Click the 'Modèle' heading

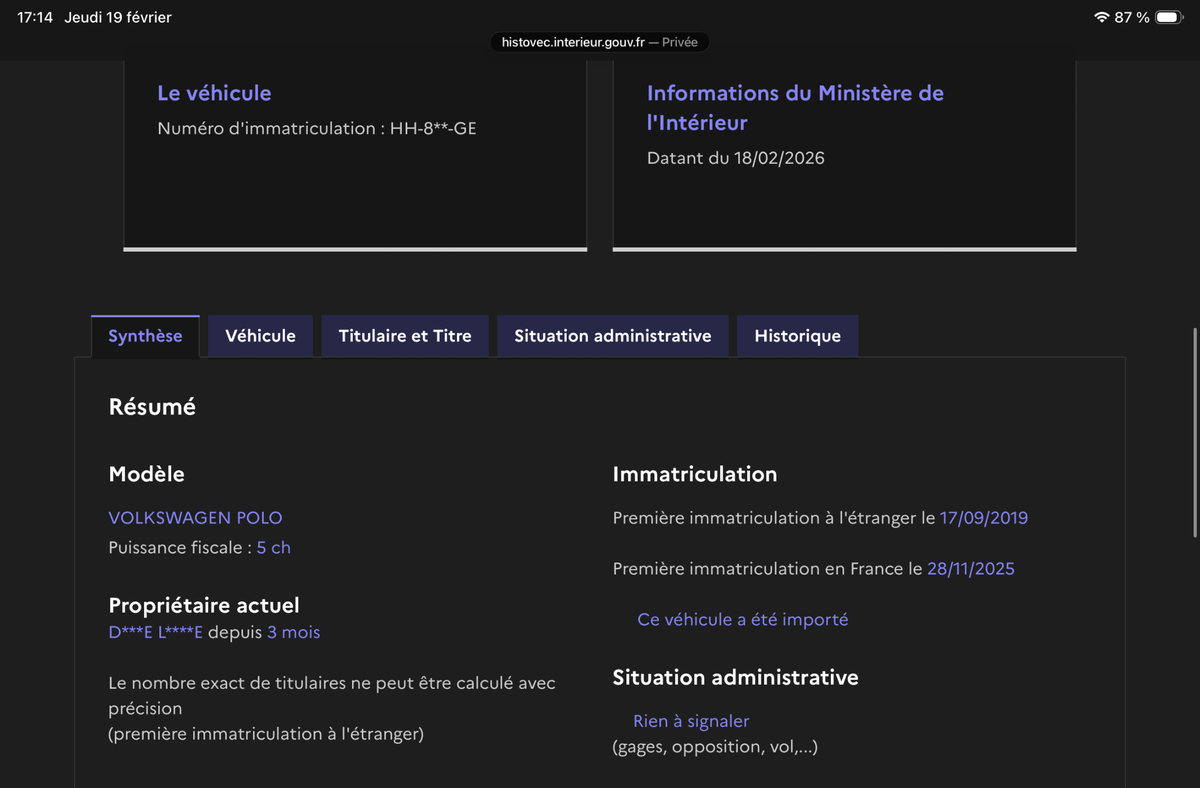coord(147,474)
